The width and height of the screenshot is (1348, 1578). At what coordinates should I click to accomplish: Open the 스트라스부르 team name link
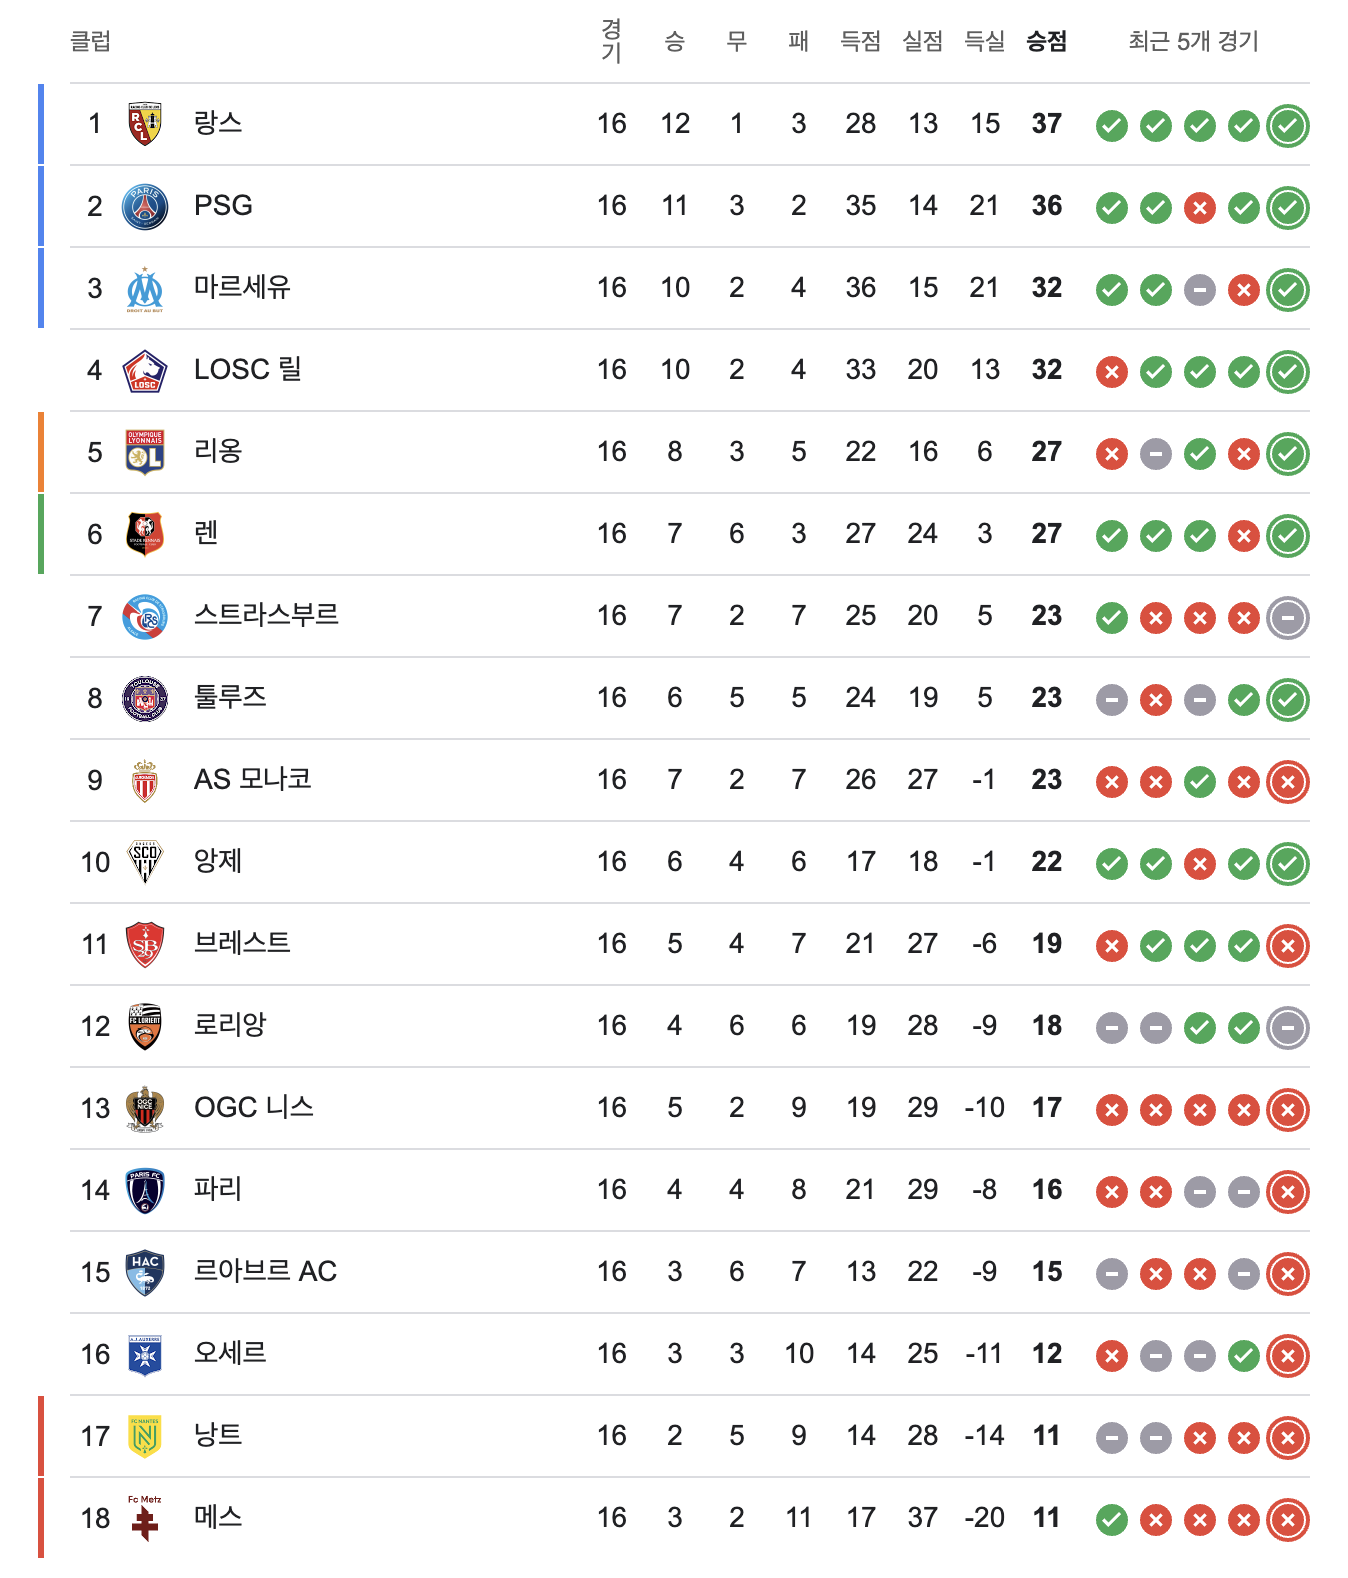(x=266, y=615)
